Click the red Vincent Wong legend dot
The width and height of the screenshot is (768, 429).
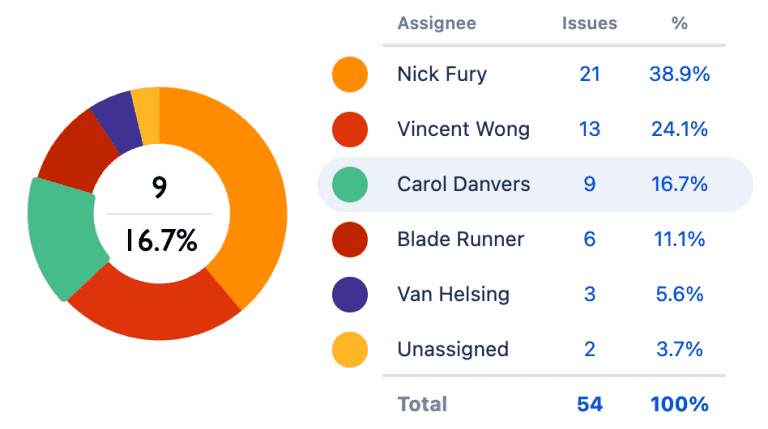[x=350, y=129]
